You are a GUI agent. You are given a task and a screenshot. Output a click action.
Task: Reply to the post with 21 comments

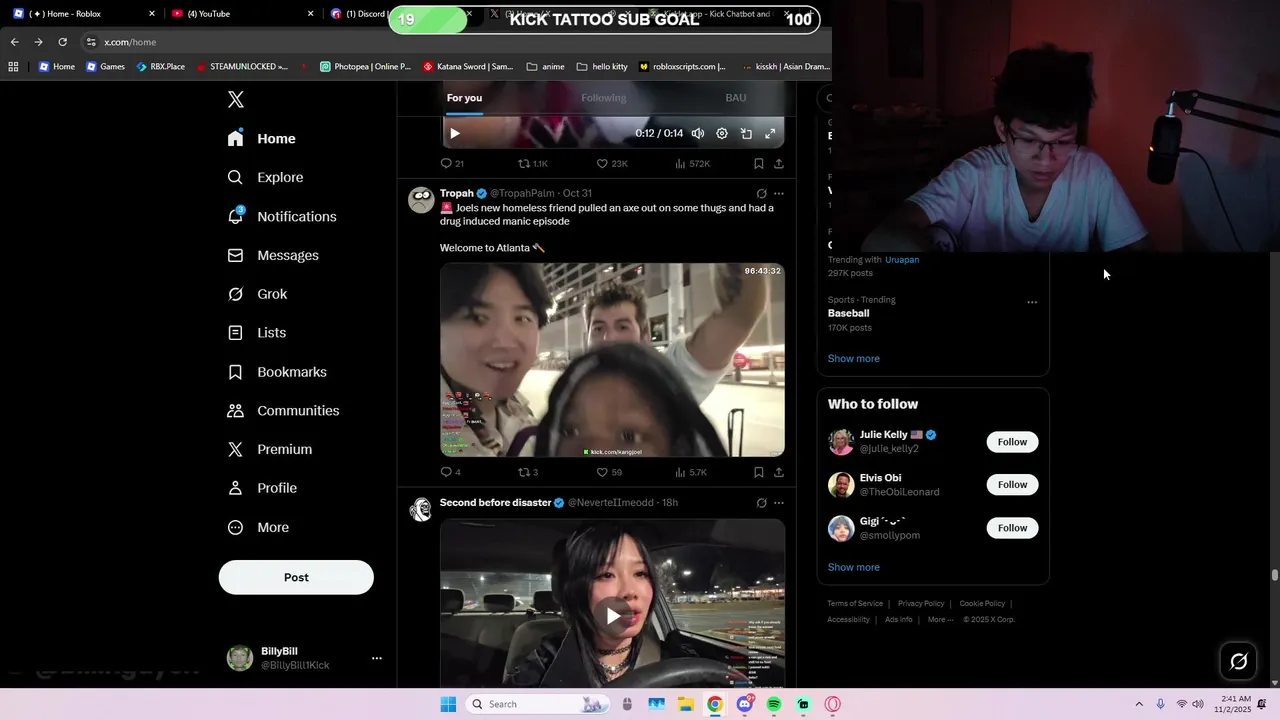click(x=452, y=163)
